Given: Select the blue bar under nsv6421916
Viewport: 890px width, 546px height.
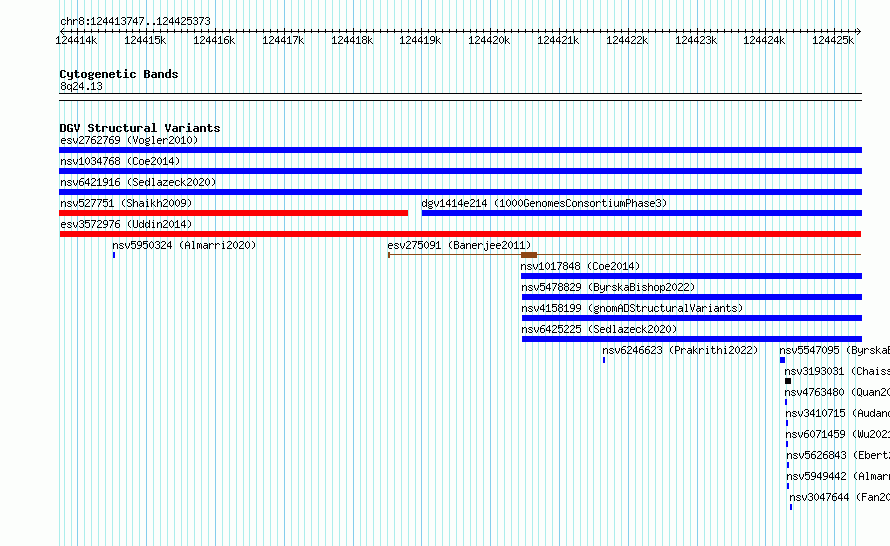Looking at the screenshot, I should coord(460,192).
